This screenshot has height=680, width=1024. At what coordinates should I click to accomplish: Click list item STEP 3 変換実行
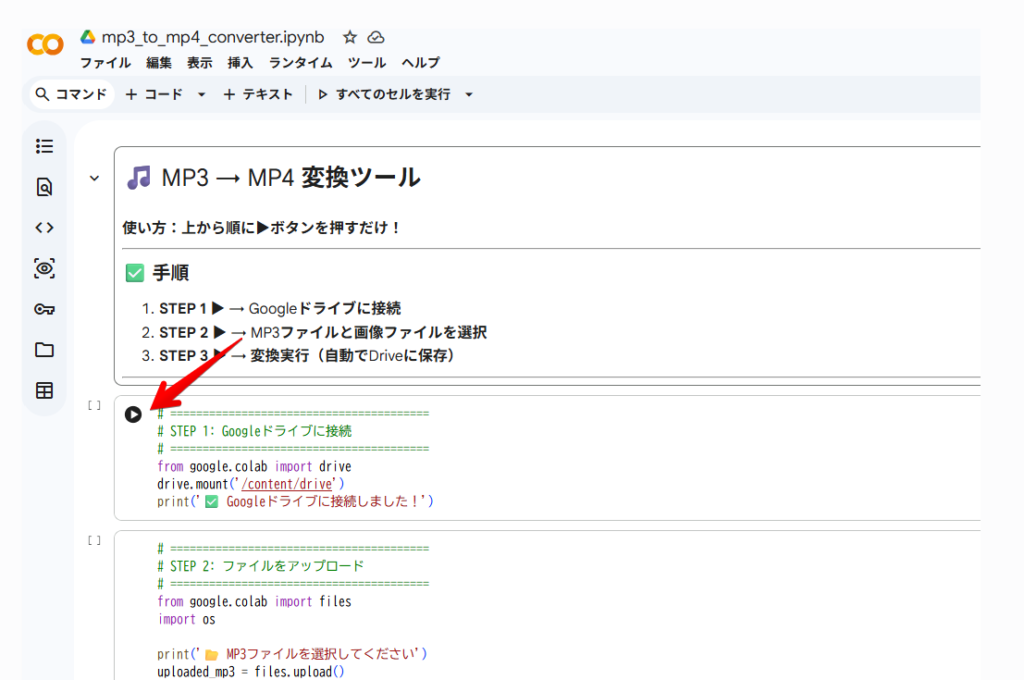coord(307,356)
